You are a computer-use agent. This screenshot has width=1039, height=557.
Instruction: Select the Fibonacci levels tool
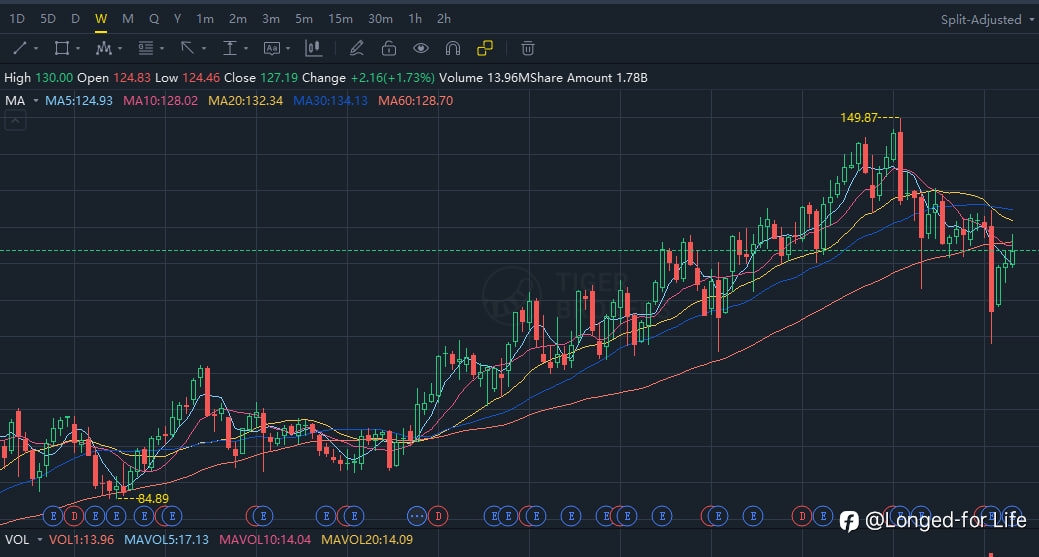tap(146, 48)
